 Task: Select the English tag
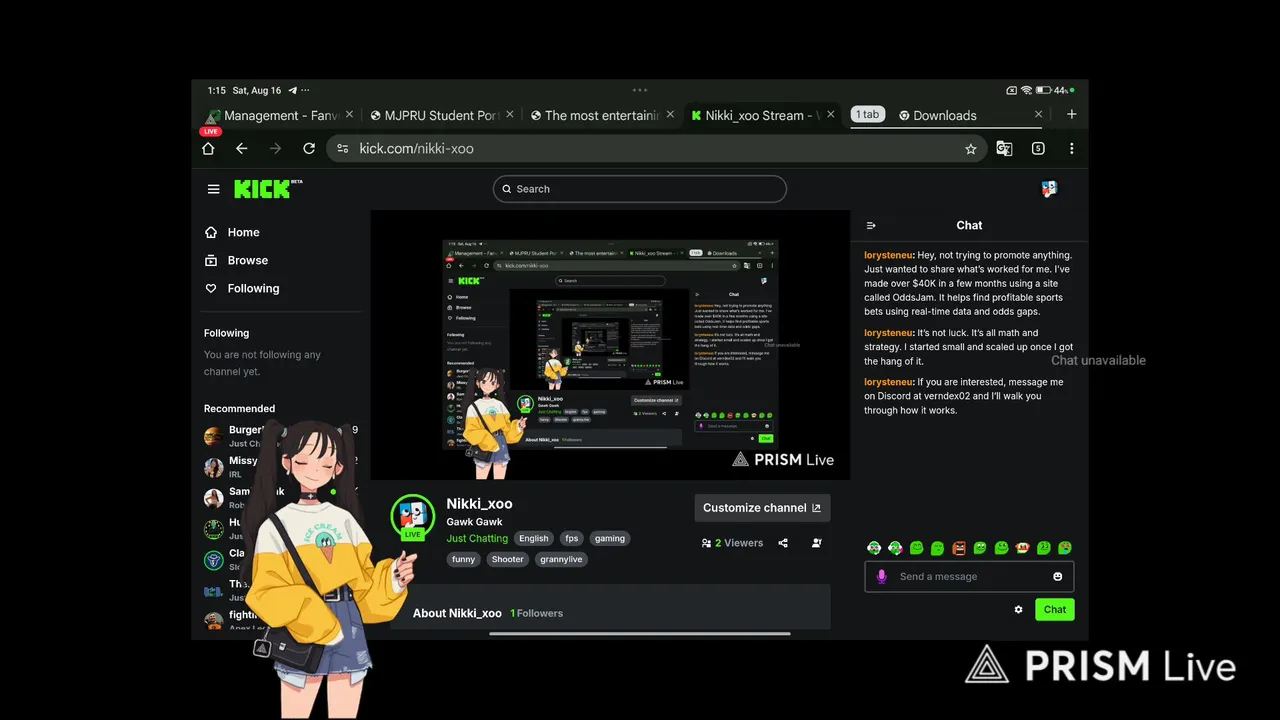533,538
